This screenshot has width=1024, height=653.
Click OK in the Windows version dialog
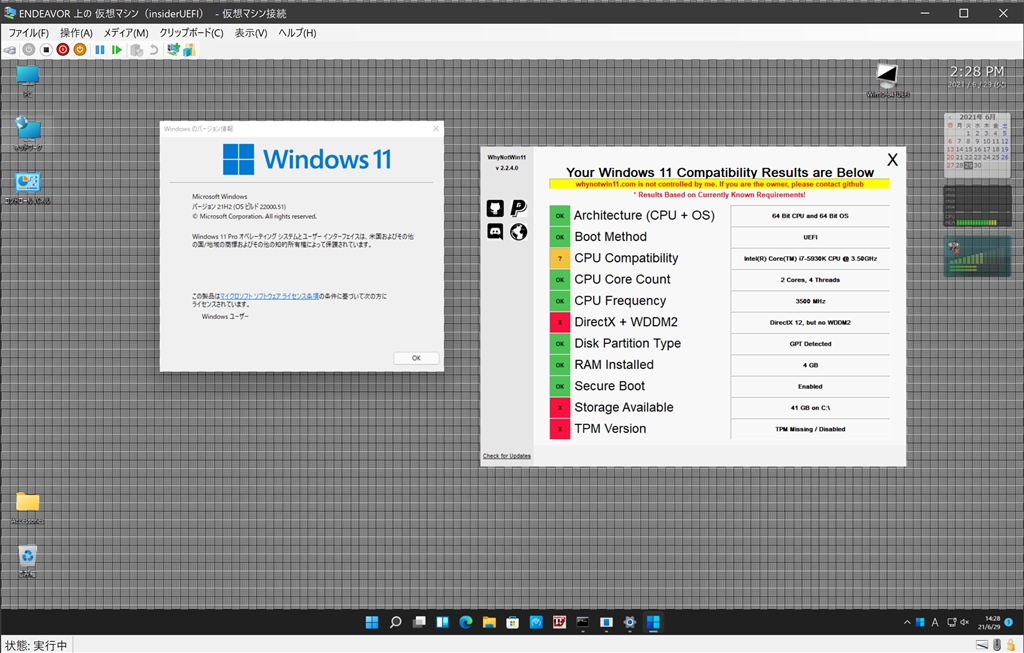pyautogui.click(x=416, y=358)
